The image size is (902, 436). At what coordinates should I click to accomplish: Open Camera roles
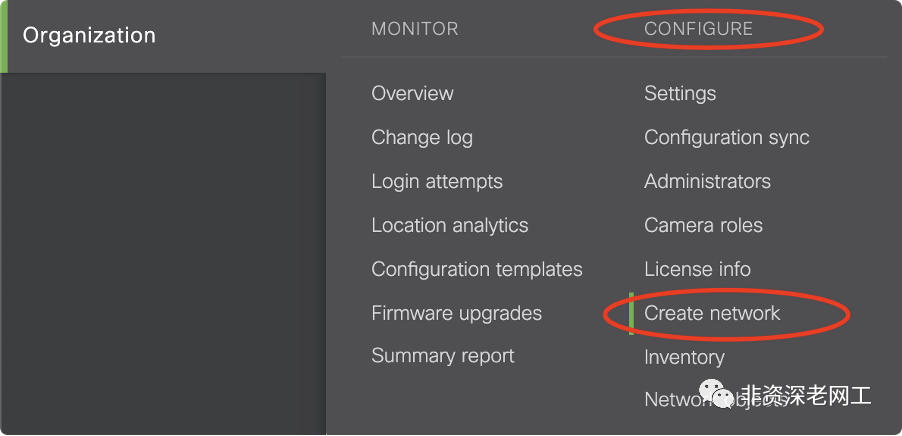tap(703, 225)
